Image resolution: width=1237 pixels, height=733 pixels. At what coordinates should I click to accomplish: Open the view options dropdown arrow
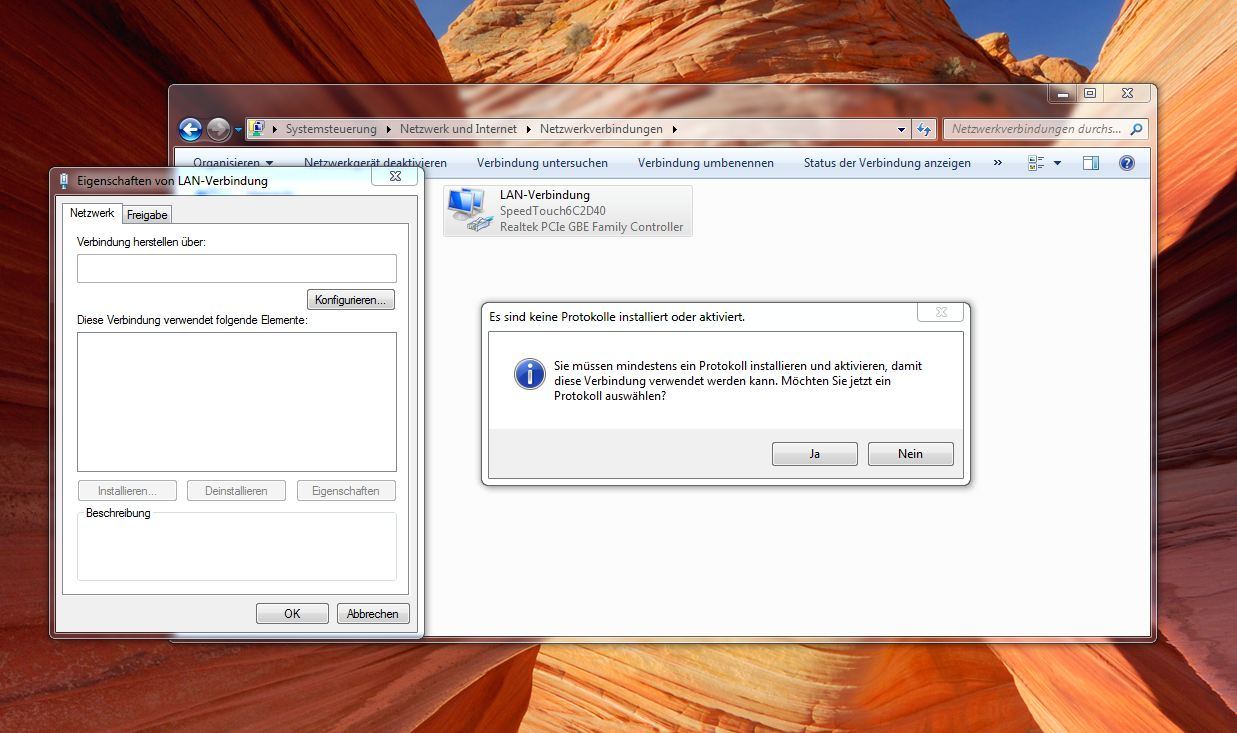(x=1057, y=163)
